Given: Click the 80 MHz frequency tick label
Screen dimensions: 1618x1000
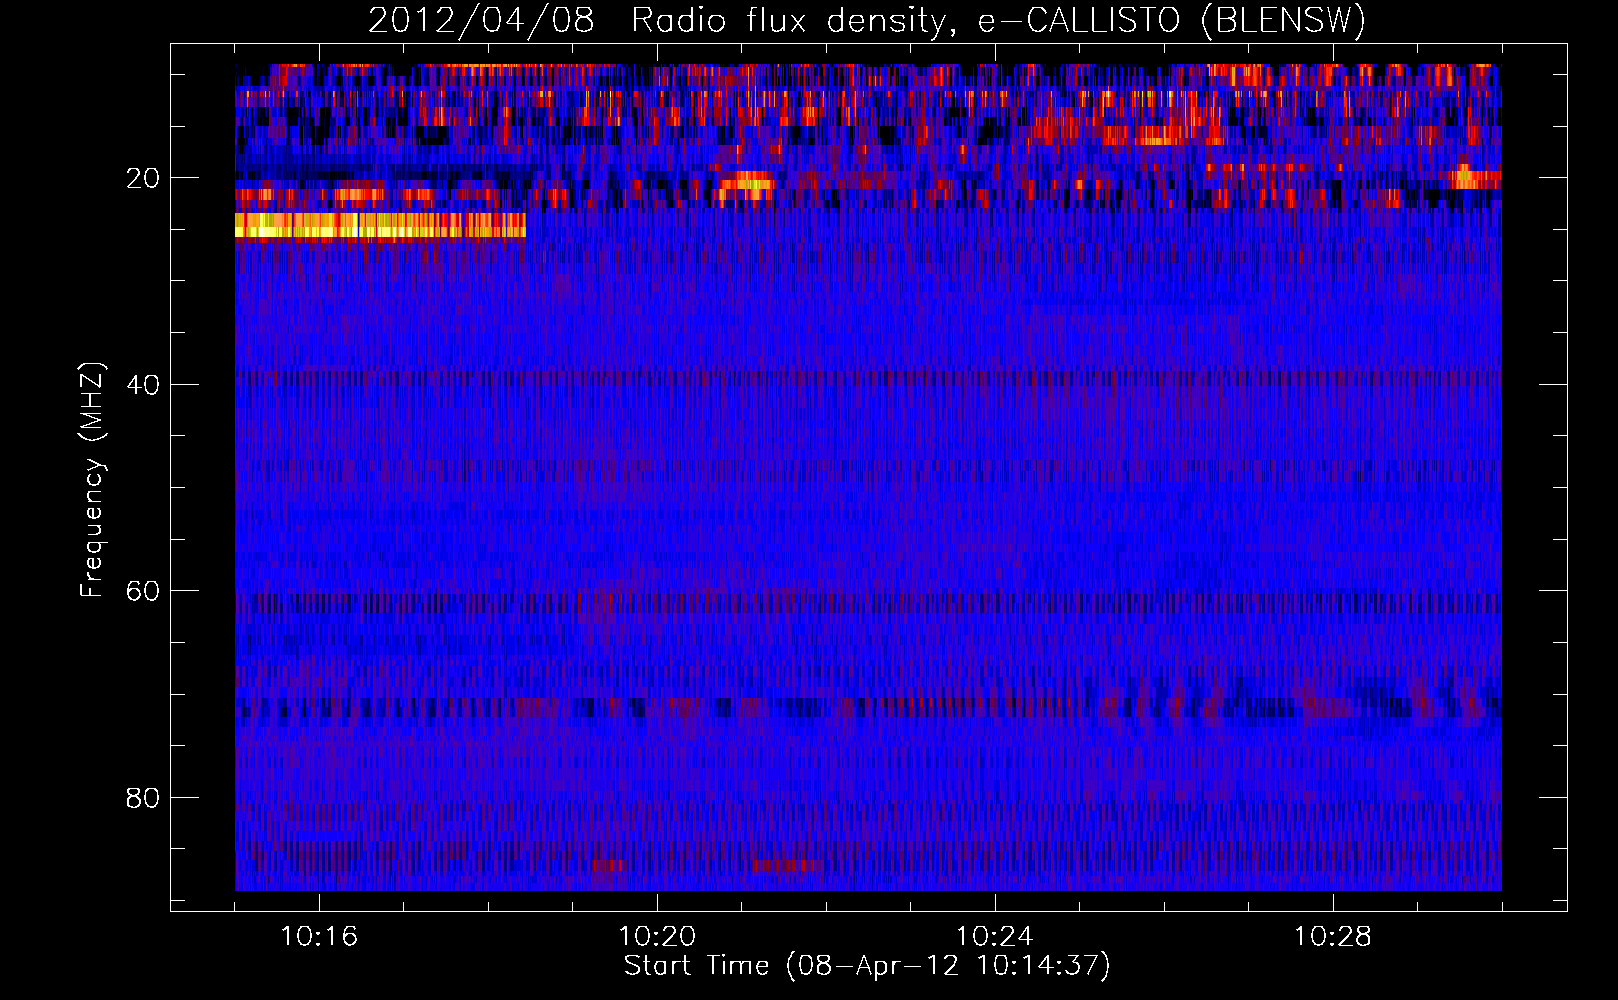Looking at the screenshot, I should [x=143, y=798].
